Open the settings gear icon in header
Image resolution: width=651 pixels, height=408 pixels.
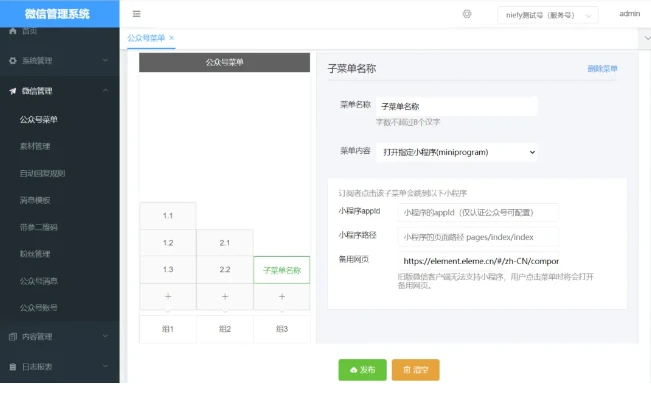[x=467, y=14]
